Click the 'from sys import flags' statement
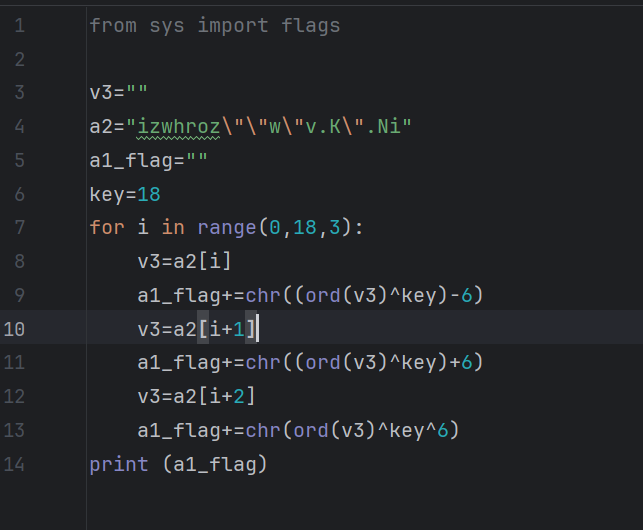 point(215,26)
